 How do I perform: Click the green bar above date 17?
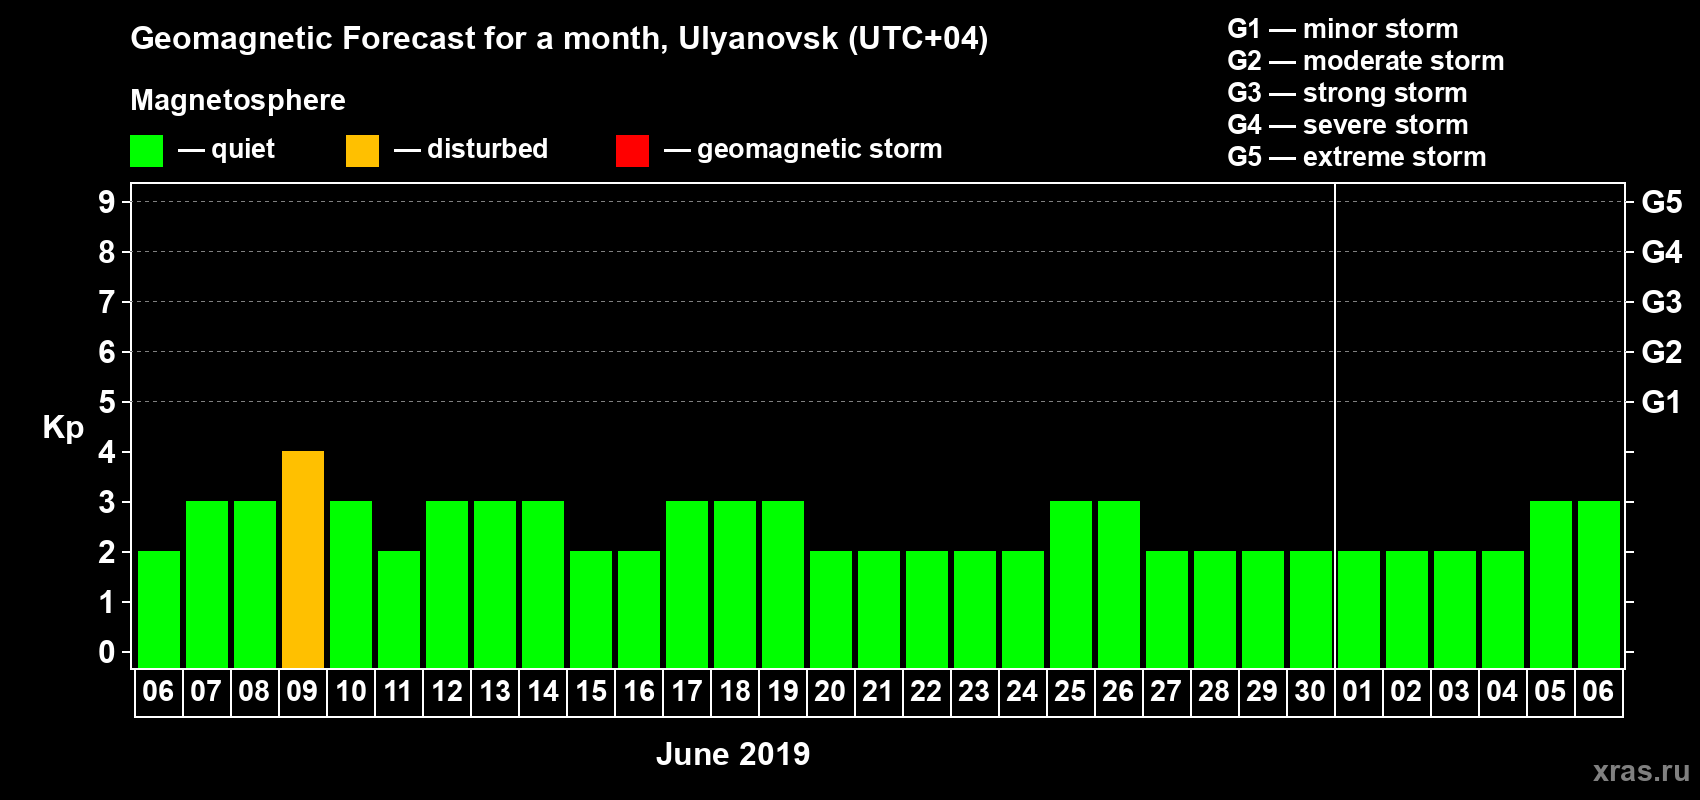tap(687, 584)
